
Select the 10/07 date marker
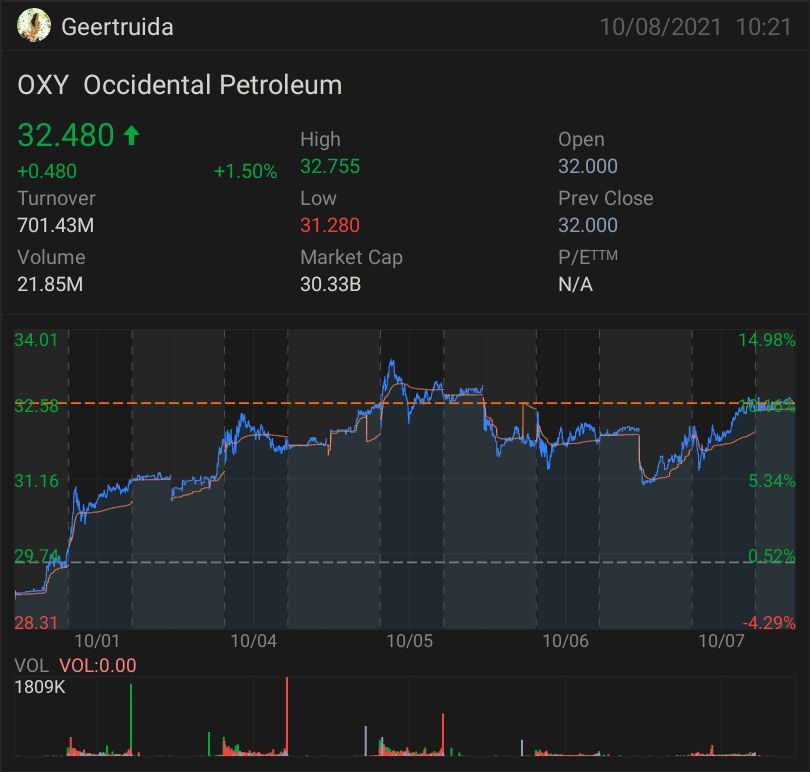[722, 641]
